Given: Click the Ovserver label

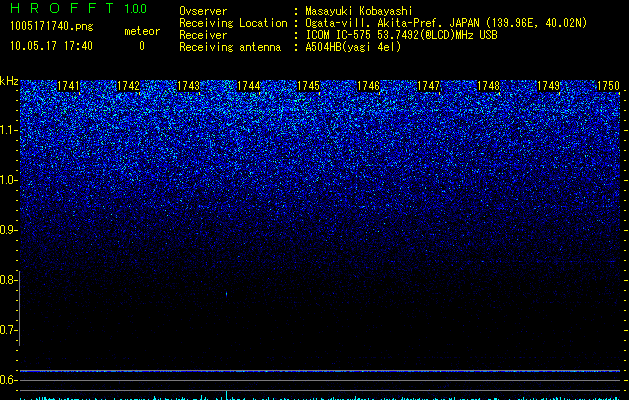Looking at the screenshot, I should [x=203, y=11].
